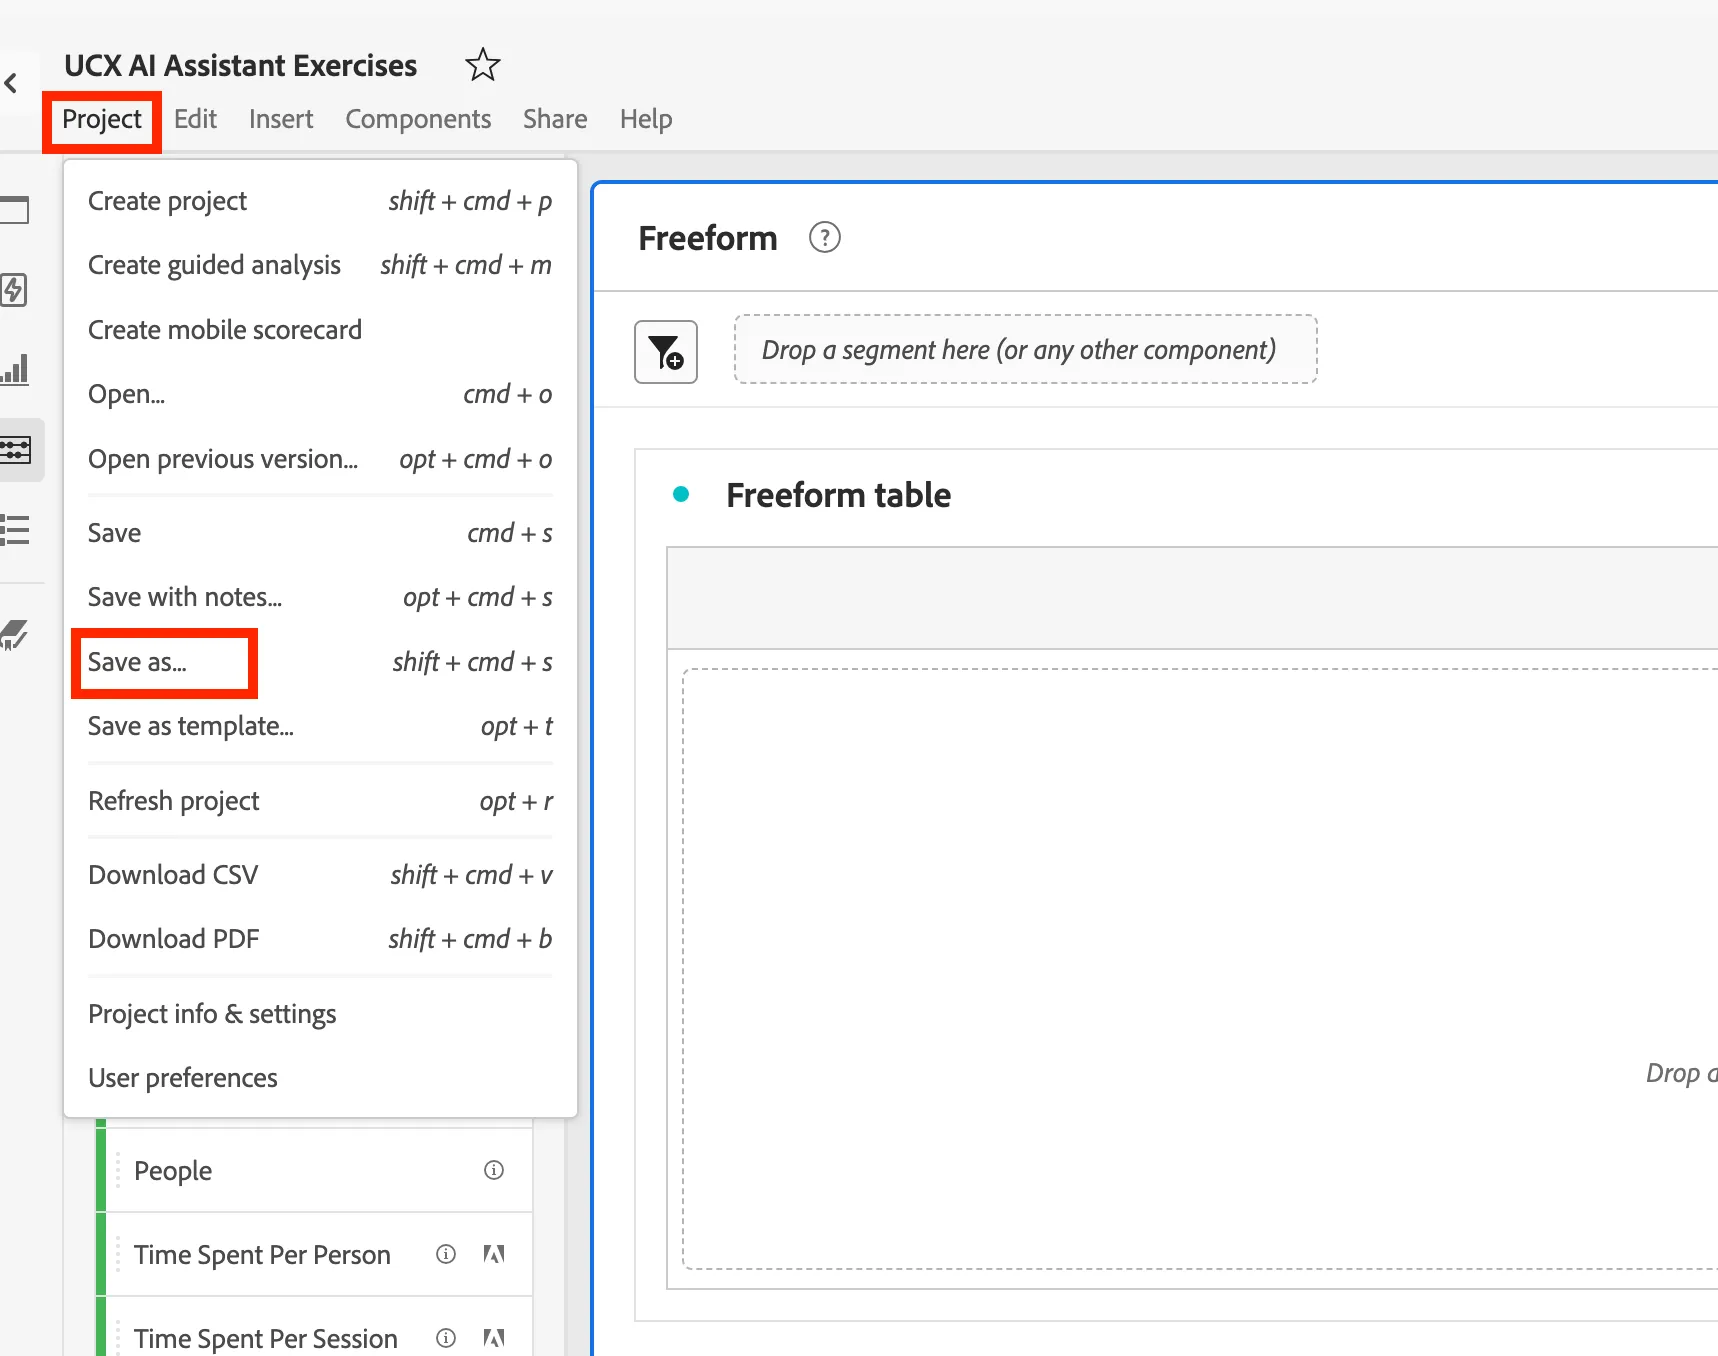Select Download CSV
Viewport: 1718px width, 1356px height.
320,875
